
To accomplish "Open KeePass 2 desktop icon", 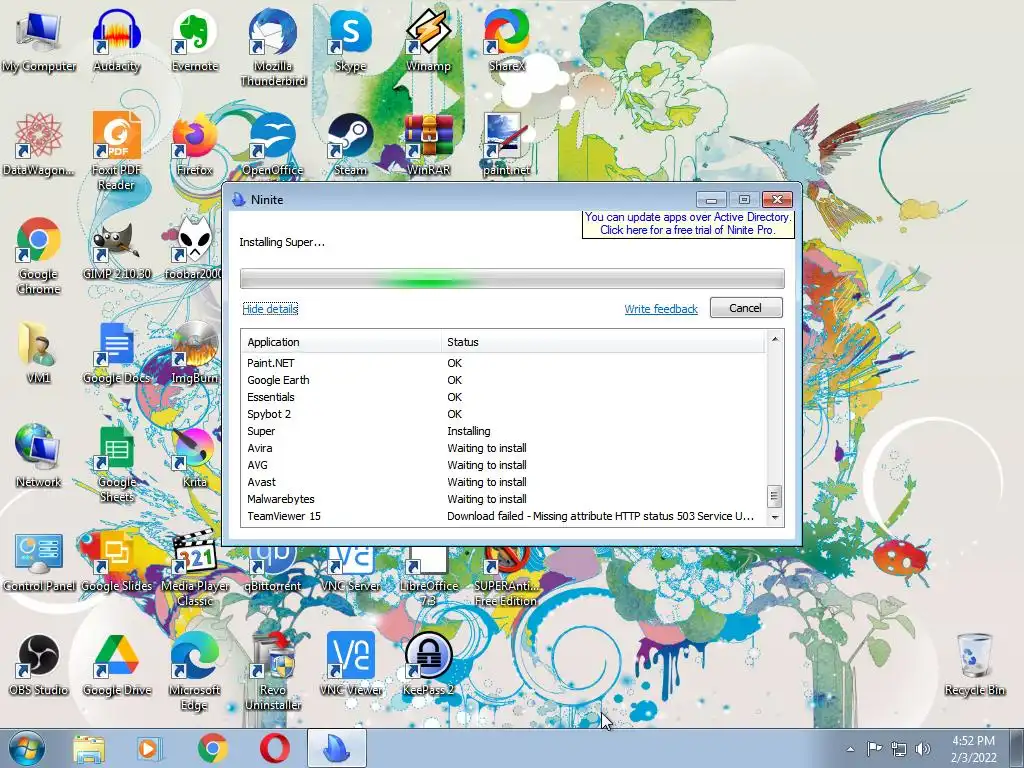I will point(428,665).
